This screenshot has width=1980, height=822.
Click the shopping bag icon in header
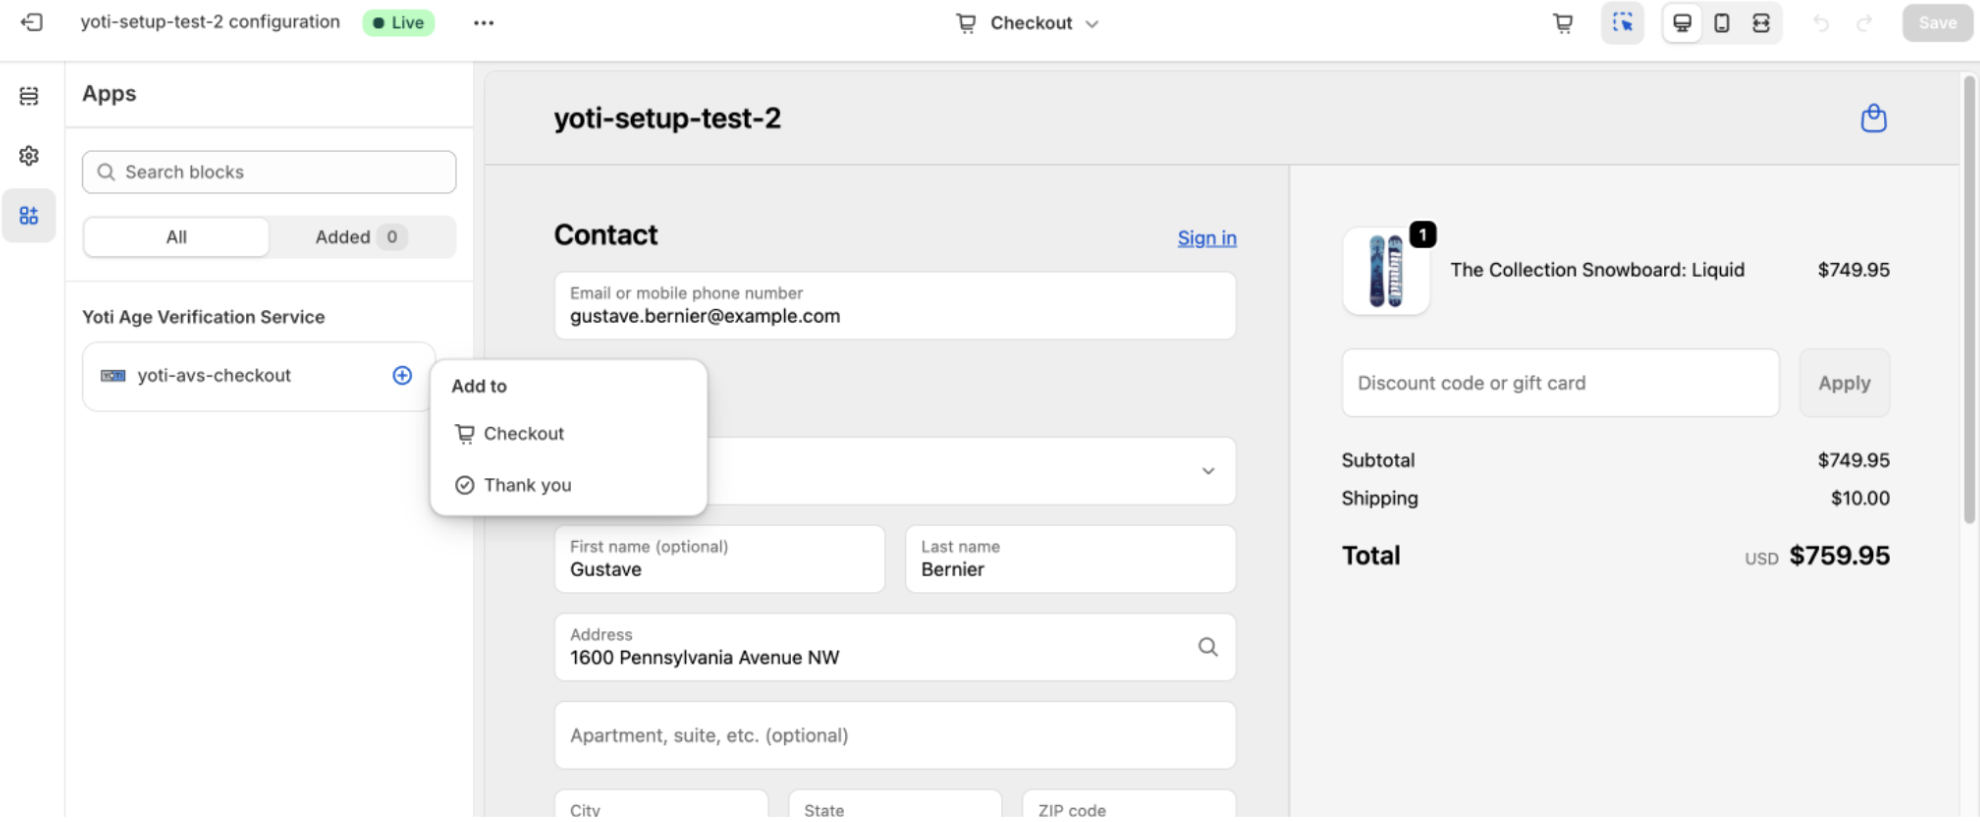click(1873, 118)
